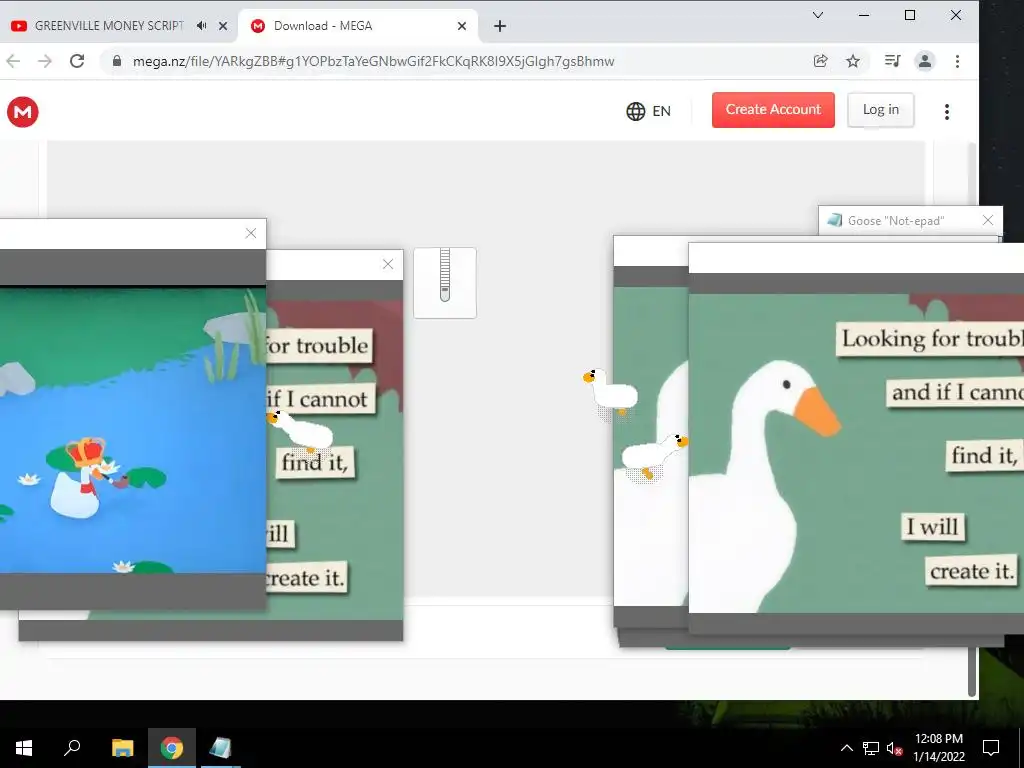Click Create Account button

(x=773, y=110)
